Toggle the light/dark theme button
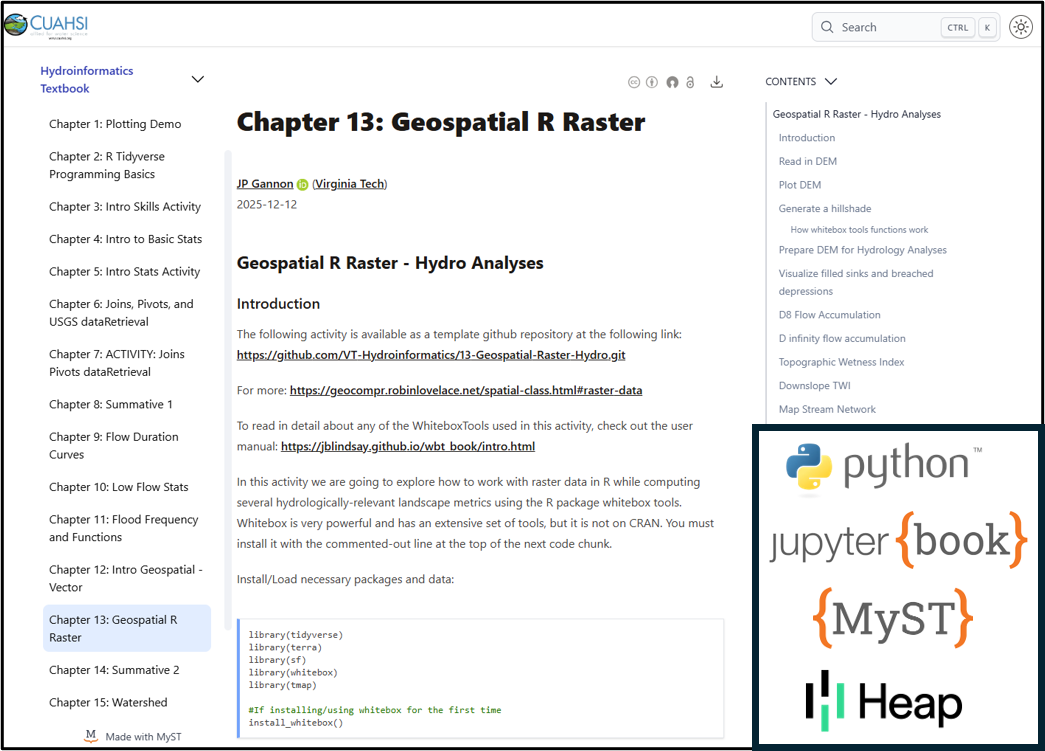The image size is (1045, 751). tap(1020, 27)
